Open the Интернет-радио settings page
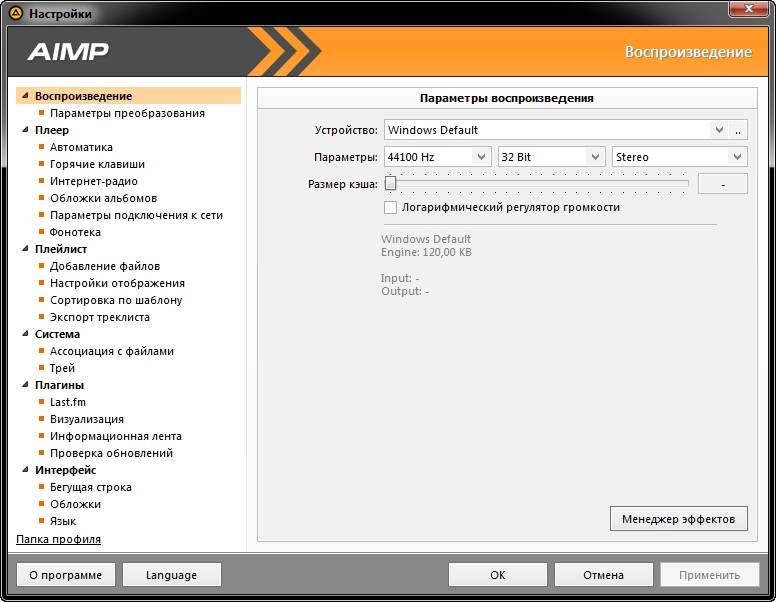Screen dimensions: 776x602 click(x=94, y=181)
